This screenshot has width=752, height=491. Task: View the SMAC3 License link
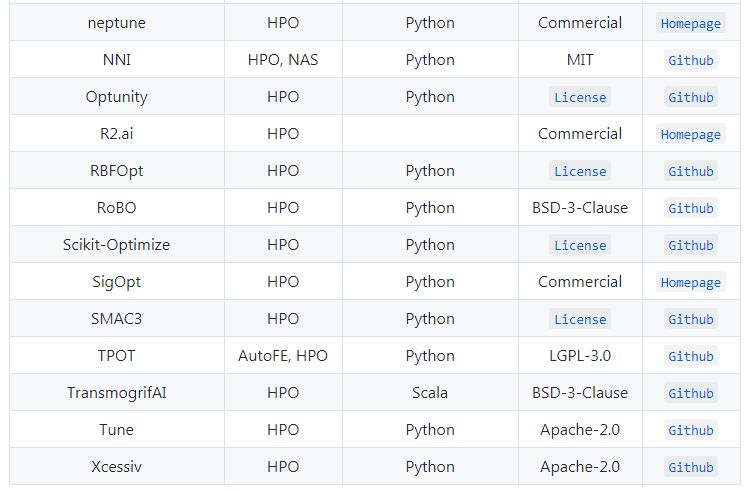[580, 319]
